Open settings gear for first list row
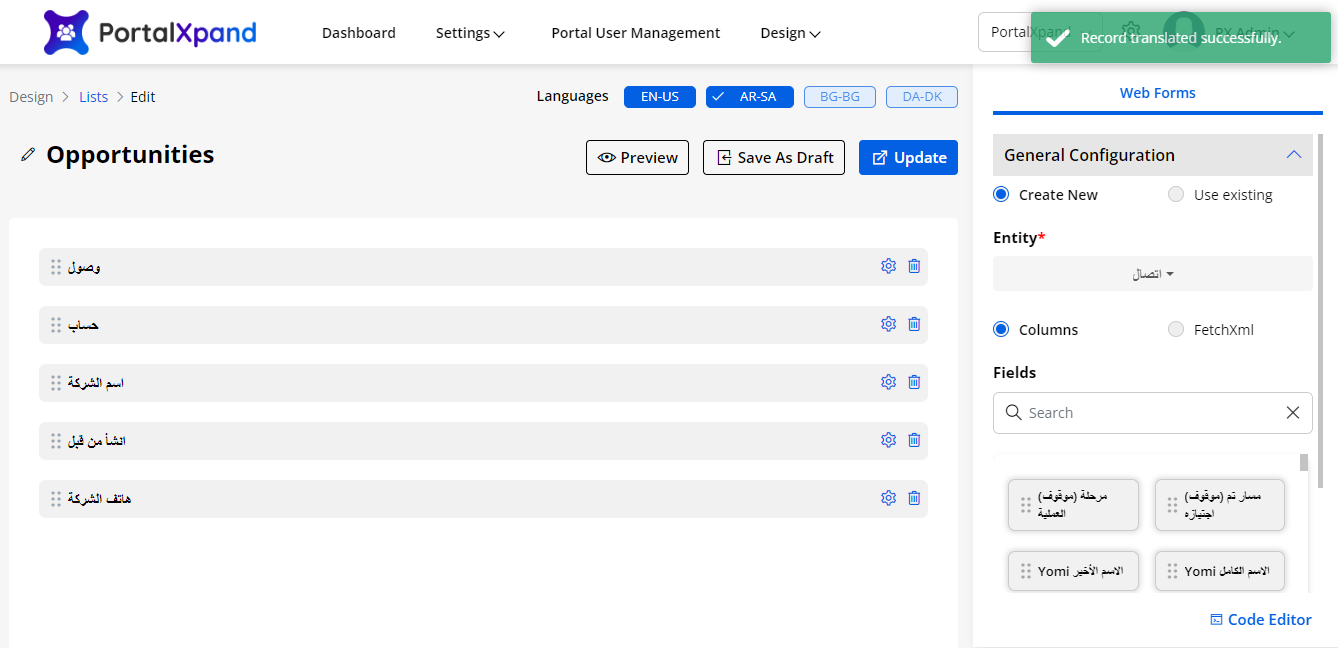Viewport: 1338px width, 648px height. [x=888, y=266]
